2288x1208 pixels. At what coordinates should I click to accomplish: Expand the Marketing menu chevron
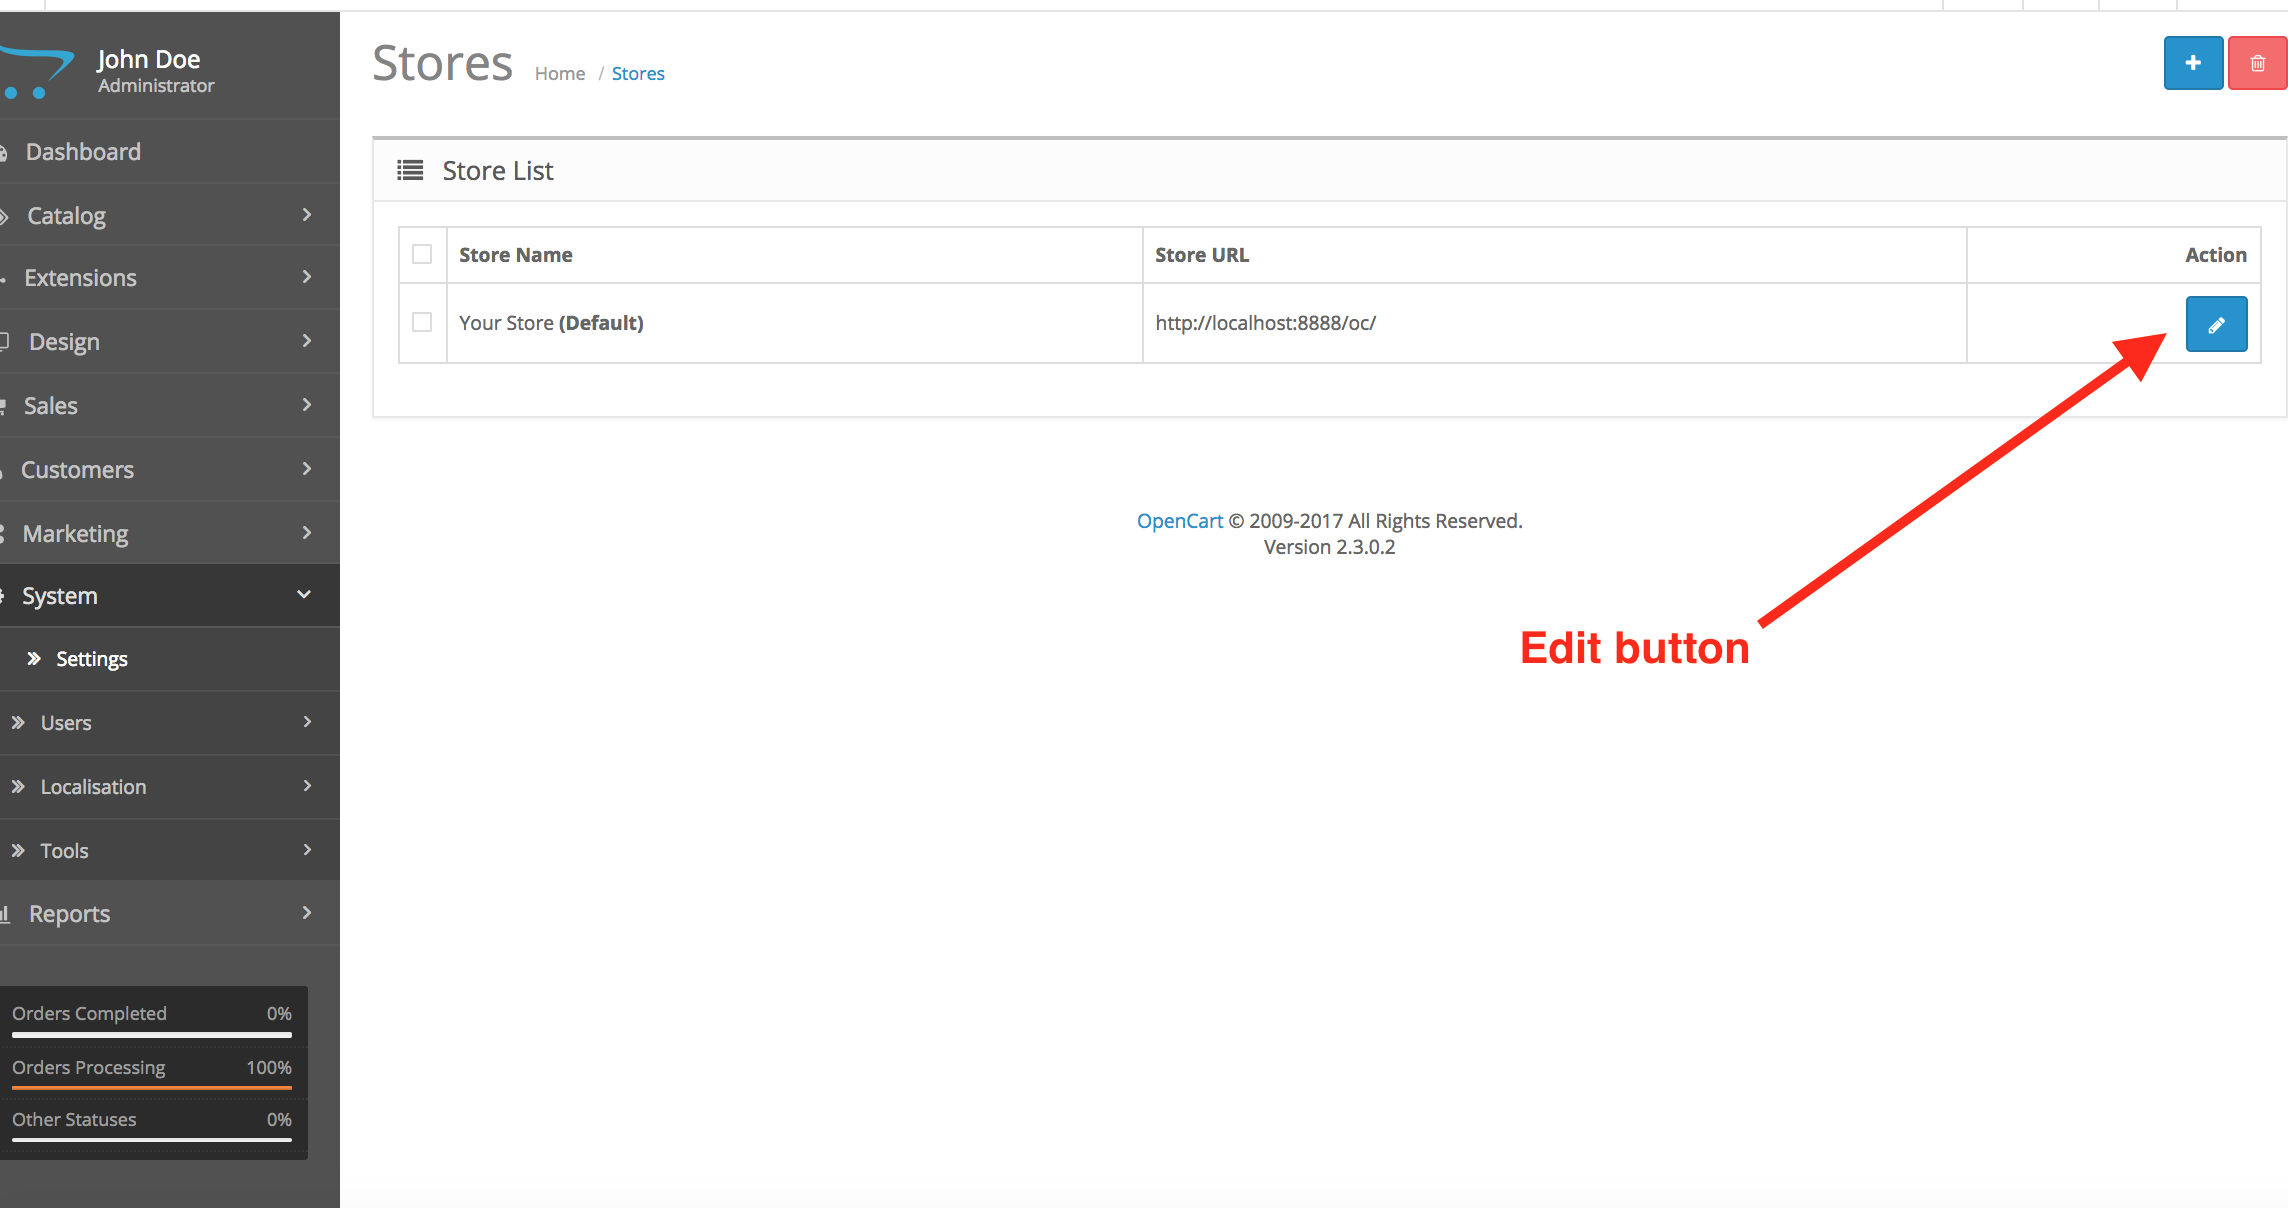coord(307,533)
